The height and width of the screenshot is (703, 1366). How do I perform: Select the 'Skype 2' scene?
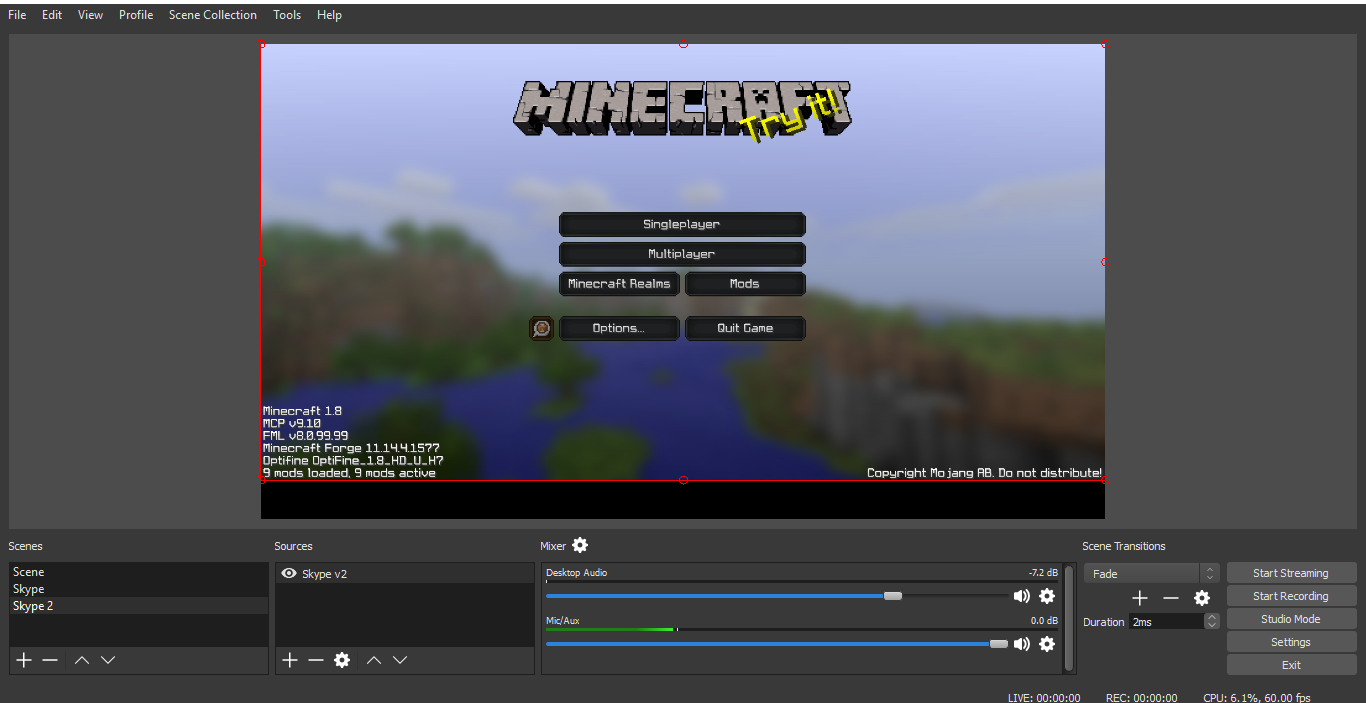point(139,606)
